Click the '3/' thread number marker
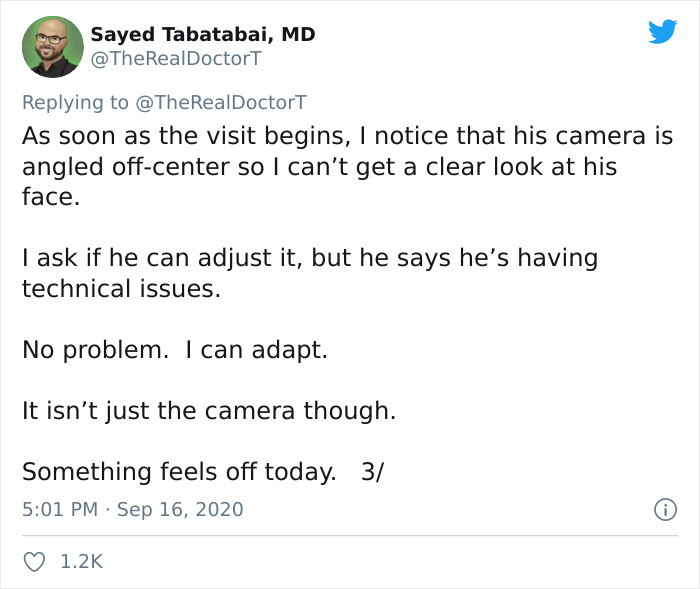 (x=372, y=472)
